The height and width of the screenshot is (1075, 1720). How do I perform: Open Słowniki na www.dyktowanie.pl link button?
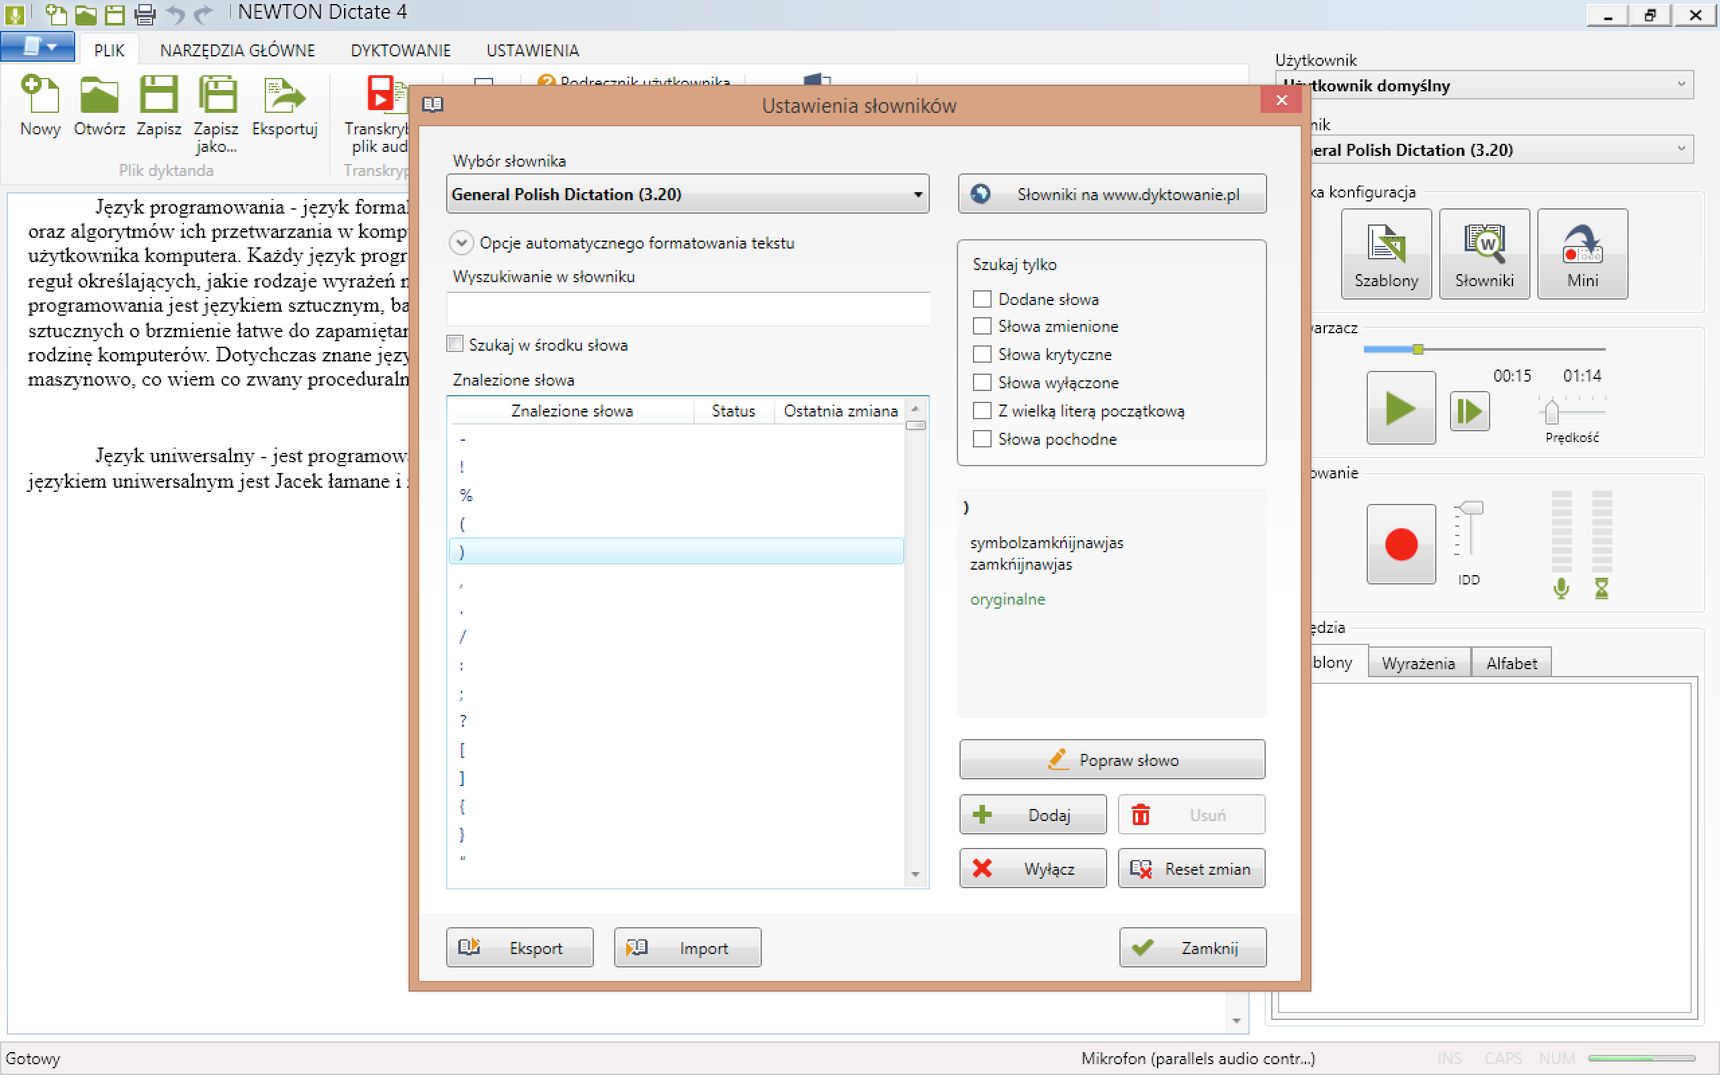[x=1112, y=194]
